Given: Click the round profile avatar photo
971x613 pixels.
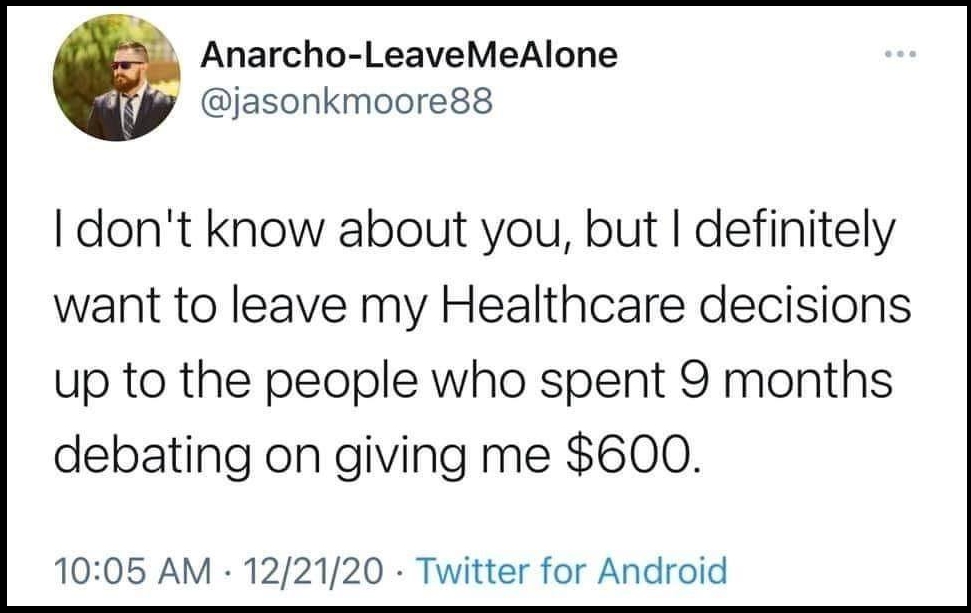Looking at the screenshot, I should tap(116, 79).
